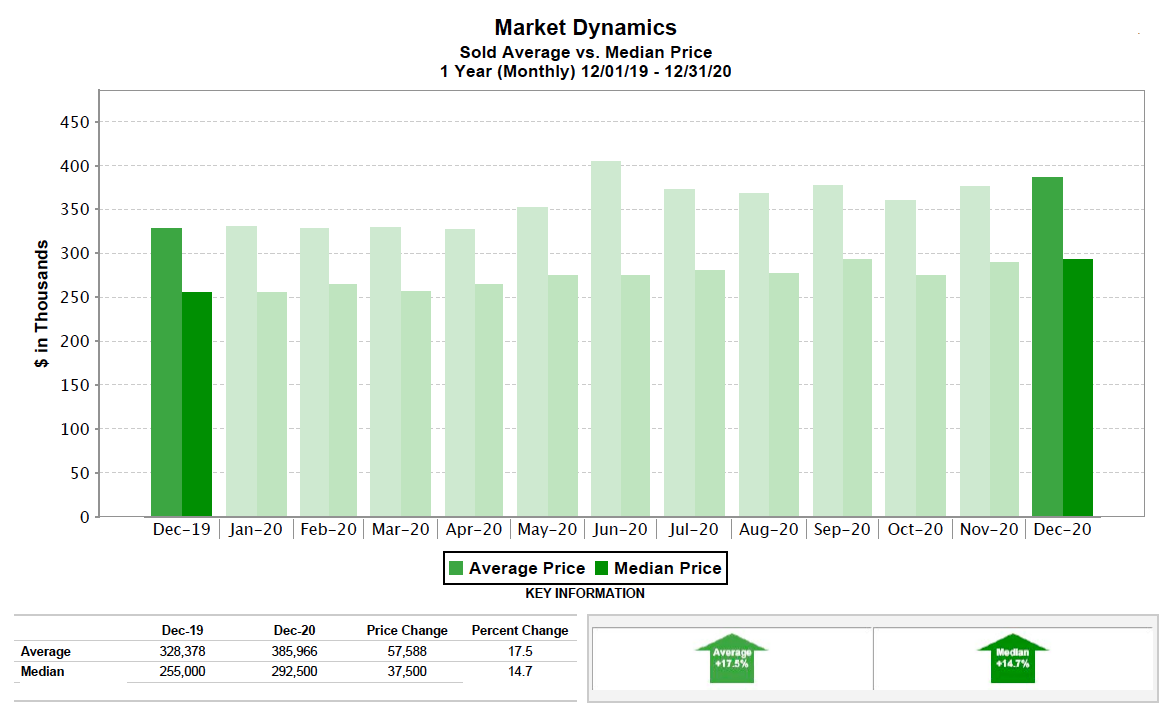Click the KEY INFORMATION heading
The width and height of the screenshot is (1174, 712).
(585, 593)
